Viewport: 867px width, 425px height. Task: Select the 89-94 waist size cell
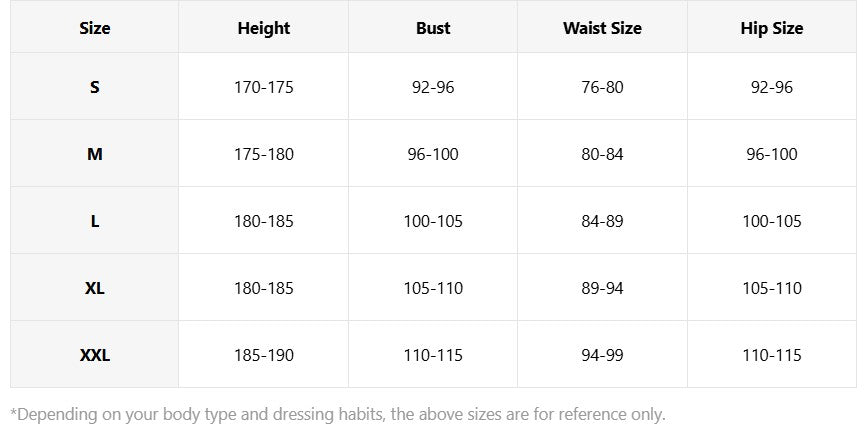[602, 288]
